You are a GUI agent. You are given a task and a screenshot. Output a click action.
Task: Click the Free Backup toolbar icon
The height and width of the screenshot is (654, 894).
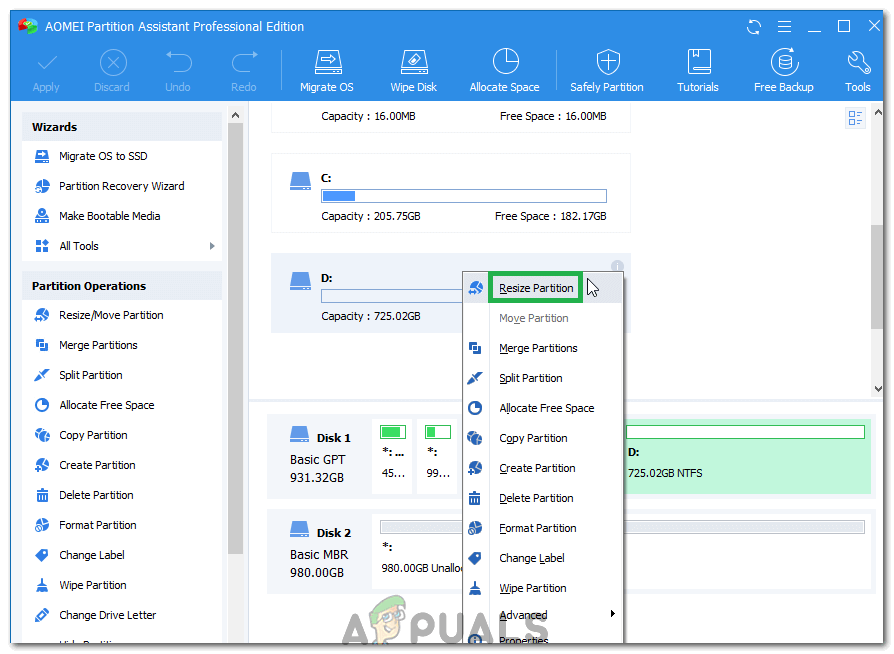(x=784, y=62)
